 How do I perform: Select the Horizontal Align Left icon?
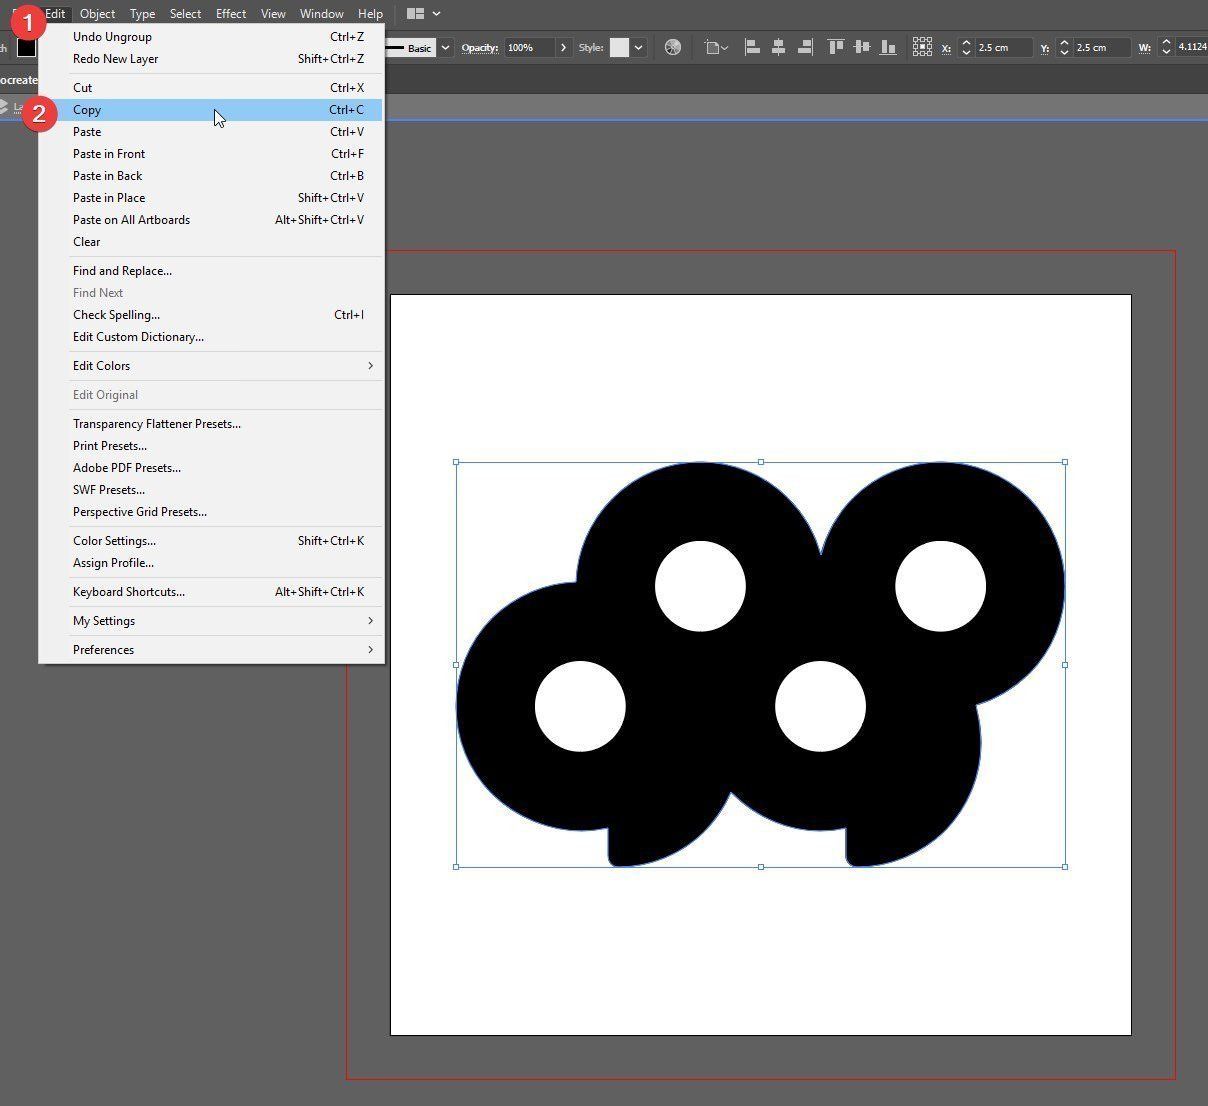[x=753, y=47]
